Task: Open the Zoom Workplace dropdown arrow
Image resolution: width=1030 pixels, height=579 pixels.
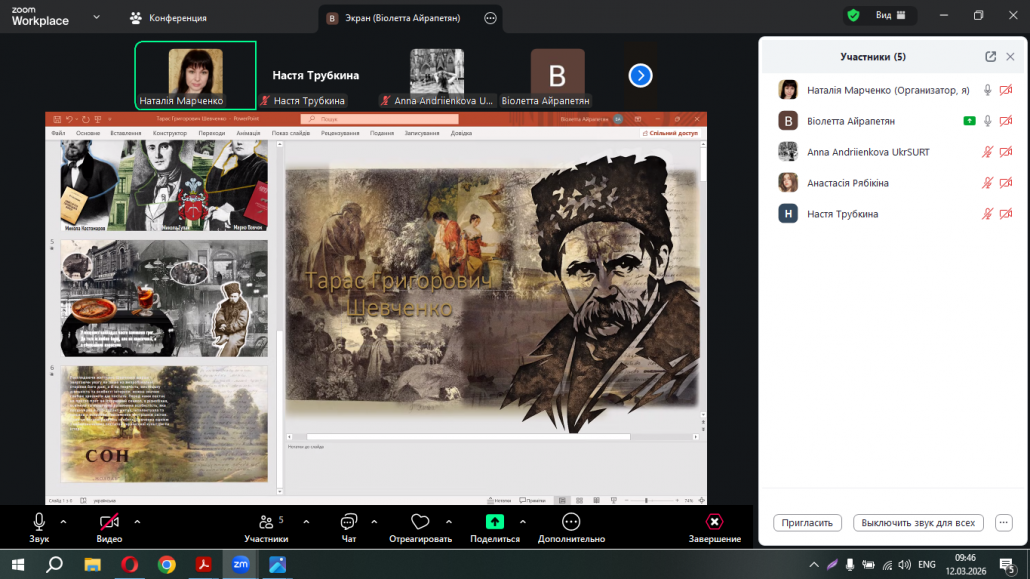Action: pyautogui.click(x=96, y=17)
